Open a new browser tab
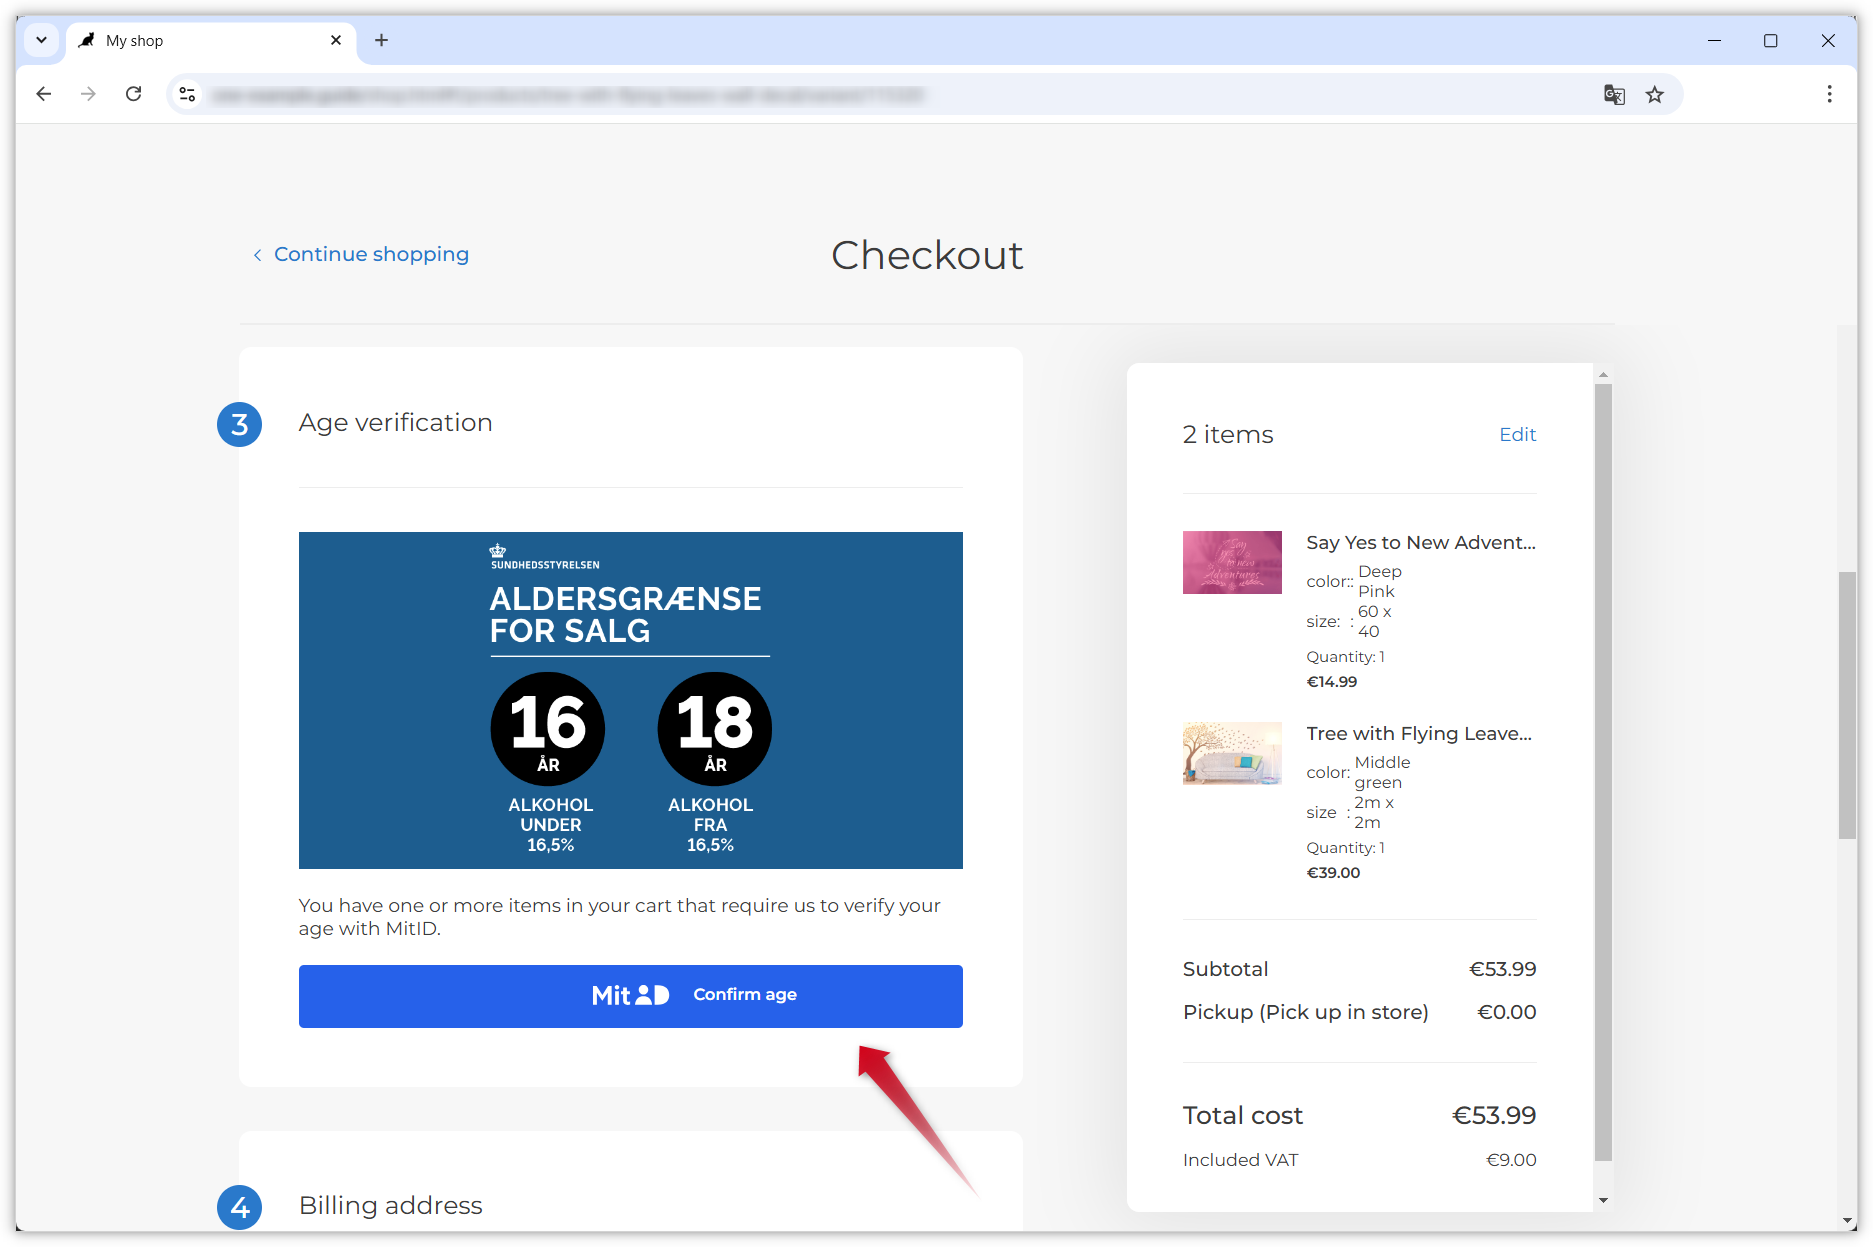The width and height of the screenshot is (1873, 1247). pyautogui.click(x=381, y=40)
